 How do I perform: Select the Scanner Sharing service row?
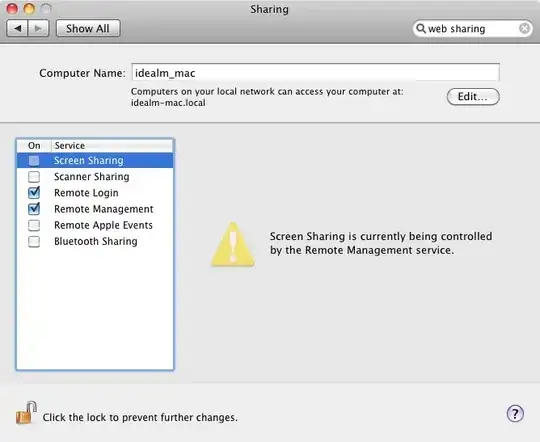tap(95, 177)
